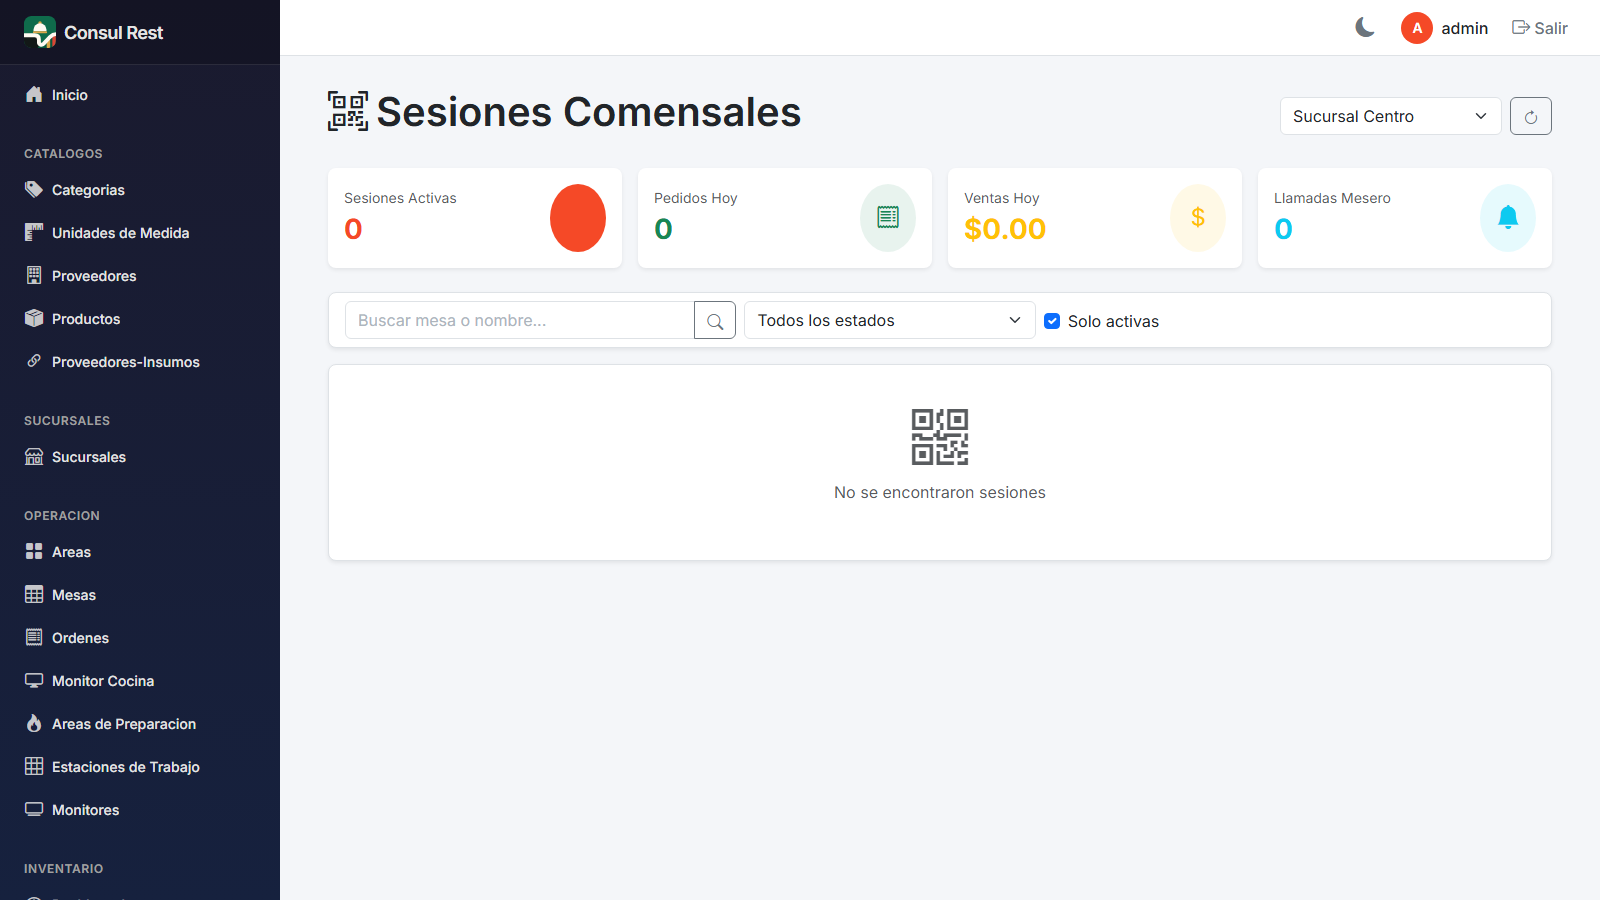
Task: Open the Todos los estados filter dropdown
Action: (889, 320)
